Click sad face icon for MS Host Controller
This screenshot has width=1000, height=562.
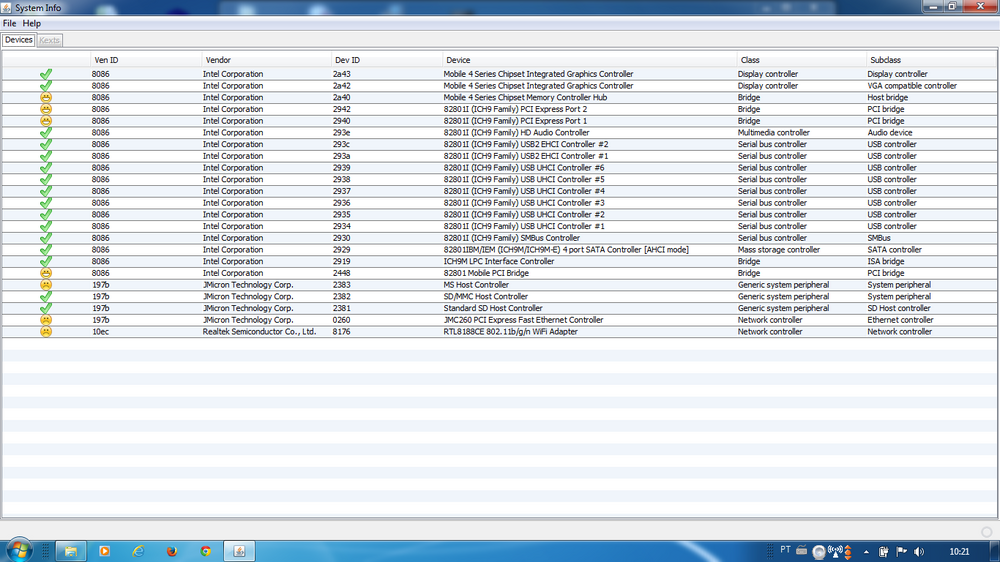pyautogui.click(x=45, y=285)
